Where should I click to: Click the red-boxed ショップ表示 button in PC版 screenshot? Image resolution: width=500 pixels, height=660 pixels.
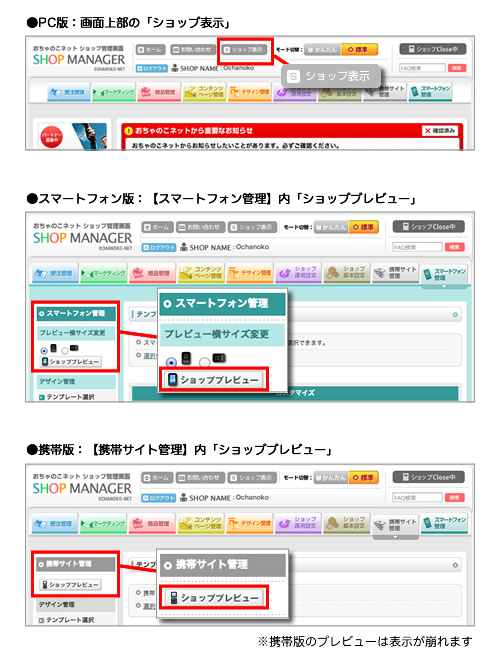tap(245, 50)
